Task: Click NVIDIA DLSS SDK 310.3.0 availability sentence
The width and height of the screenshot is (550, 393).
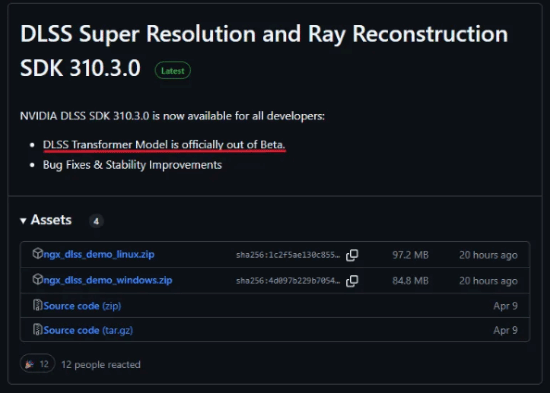Action: coord(172,116)
